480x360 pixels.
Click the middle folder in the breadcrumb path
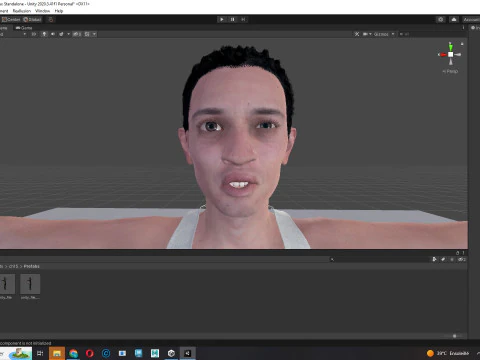13,266
